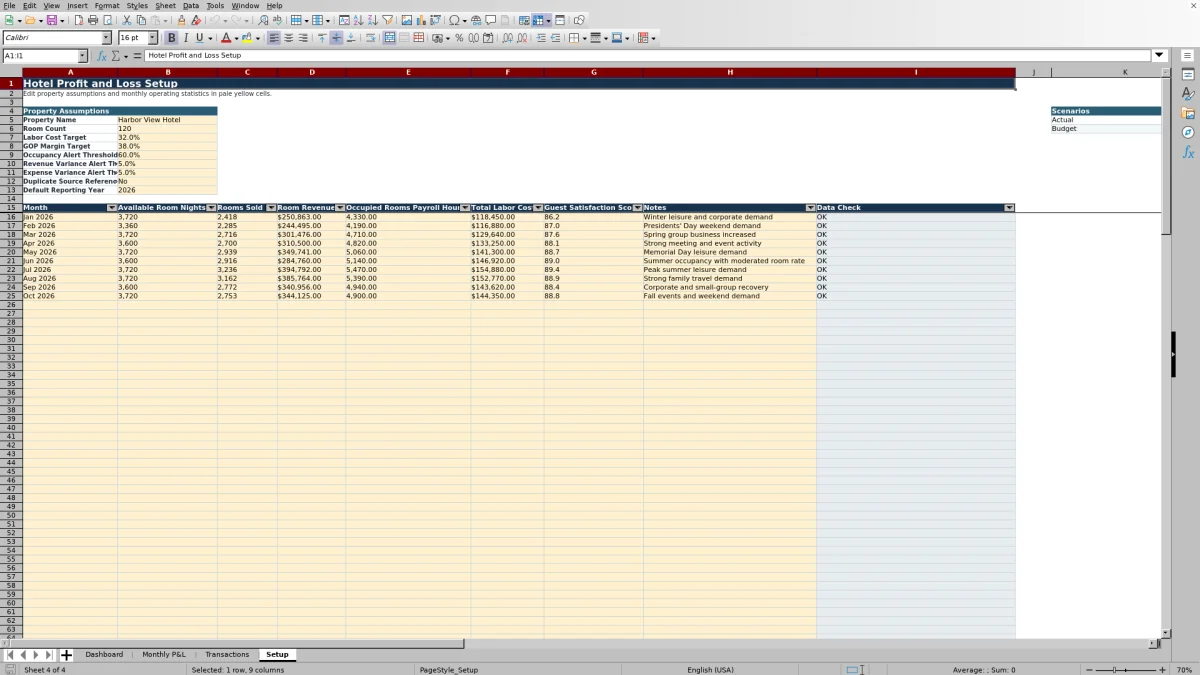Open the Font Name dropdown

pyautogui.click(x=106, y=38)
